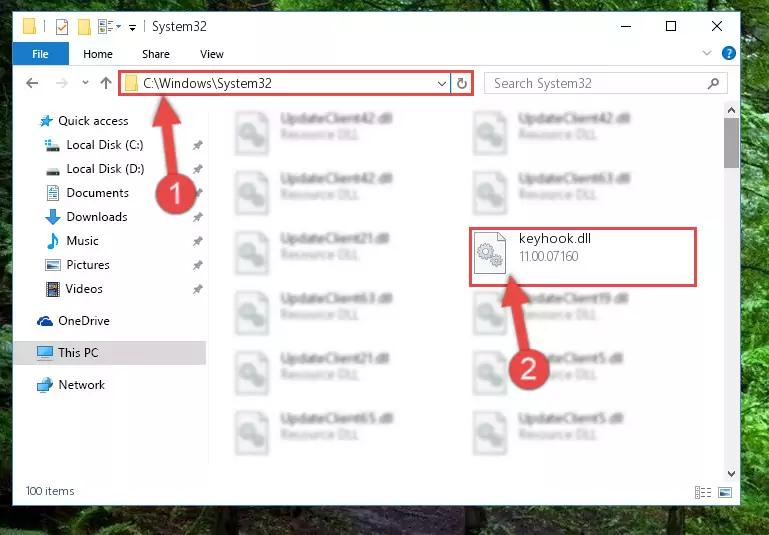Screen dimensions: 769x535
Task: Click the vertical scrollbar thumb
Action: pos(731,143)
